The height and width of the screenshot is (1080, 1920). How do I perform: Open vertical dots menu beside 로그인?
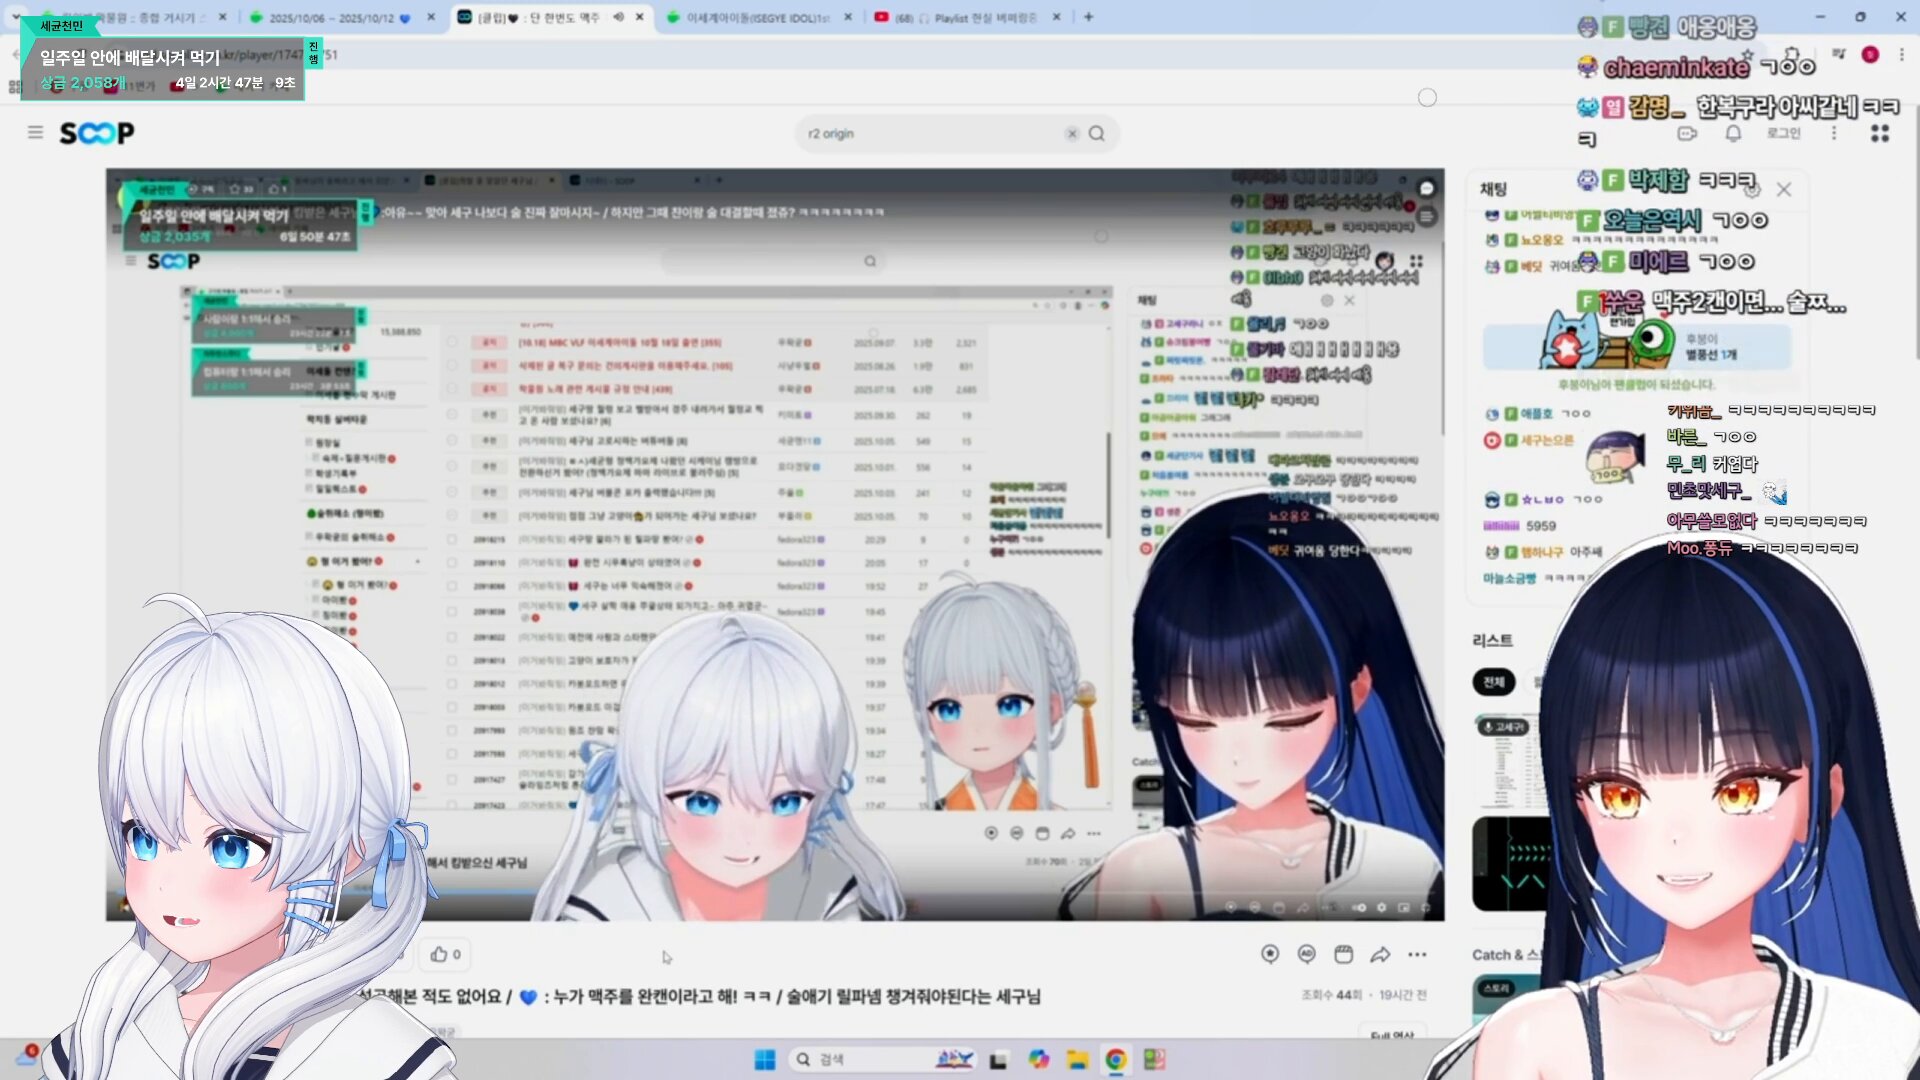(x=1834, y=133)
